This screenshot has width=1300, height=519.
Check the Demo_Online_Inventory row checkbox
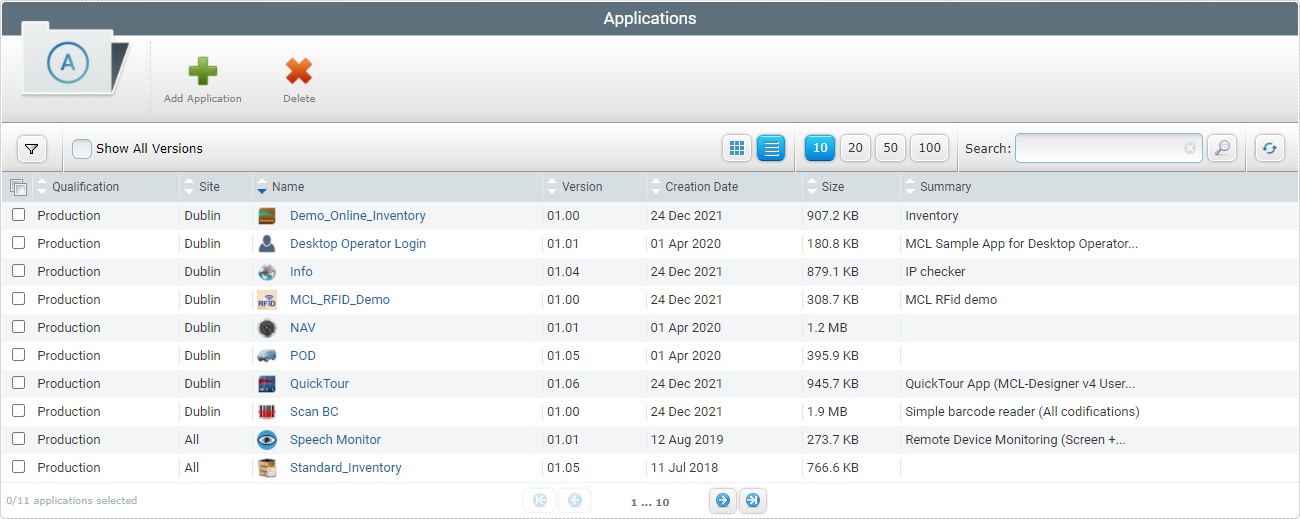point(18,215)
